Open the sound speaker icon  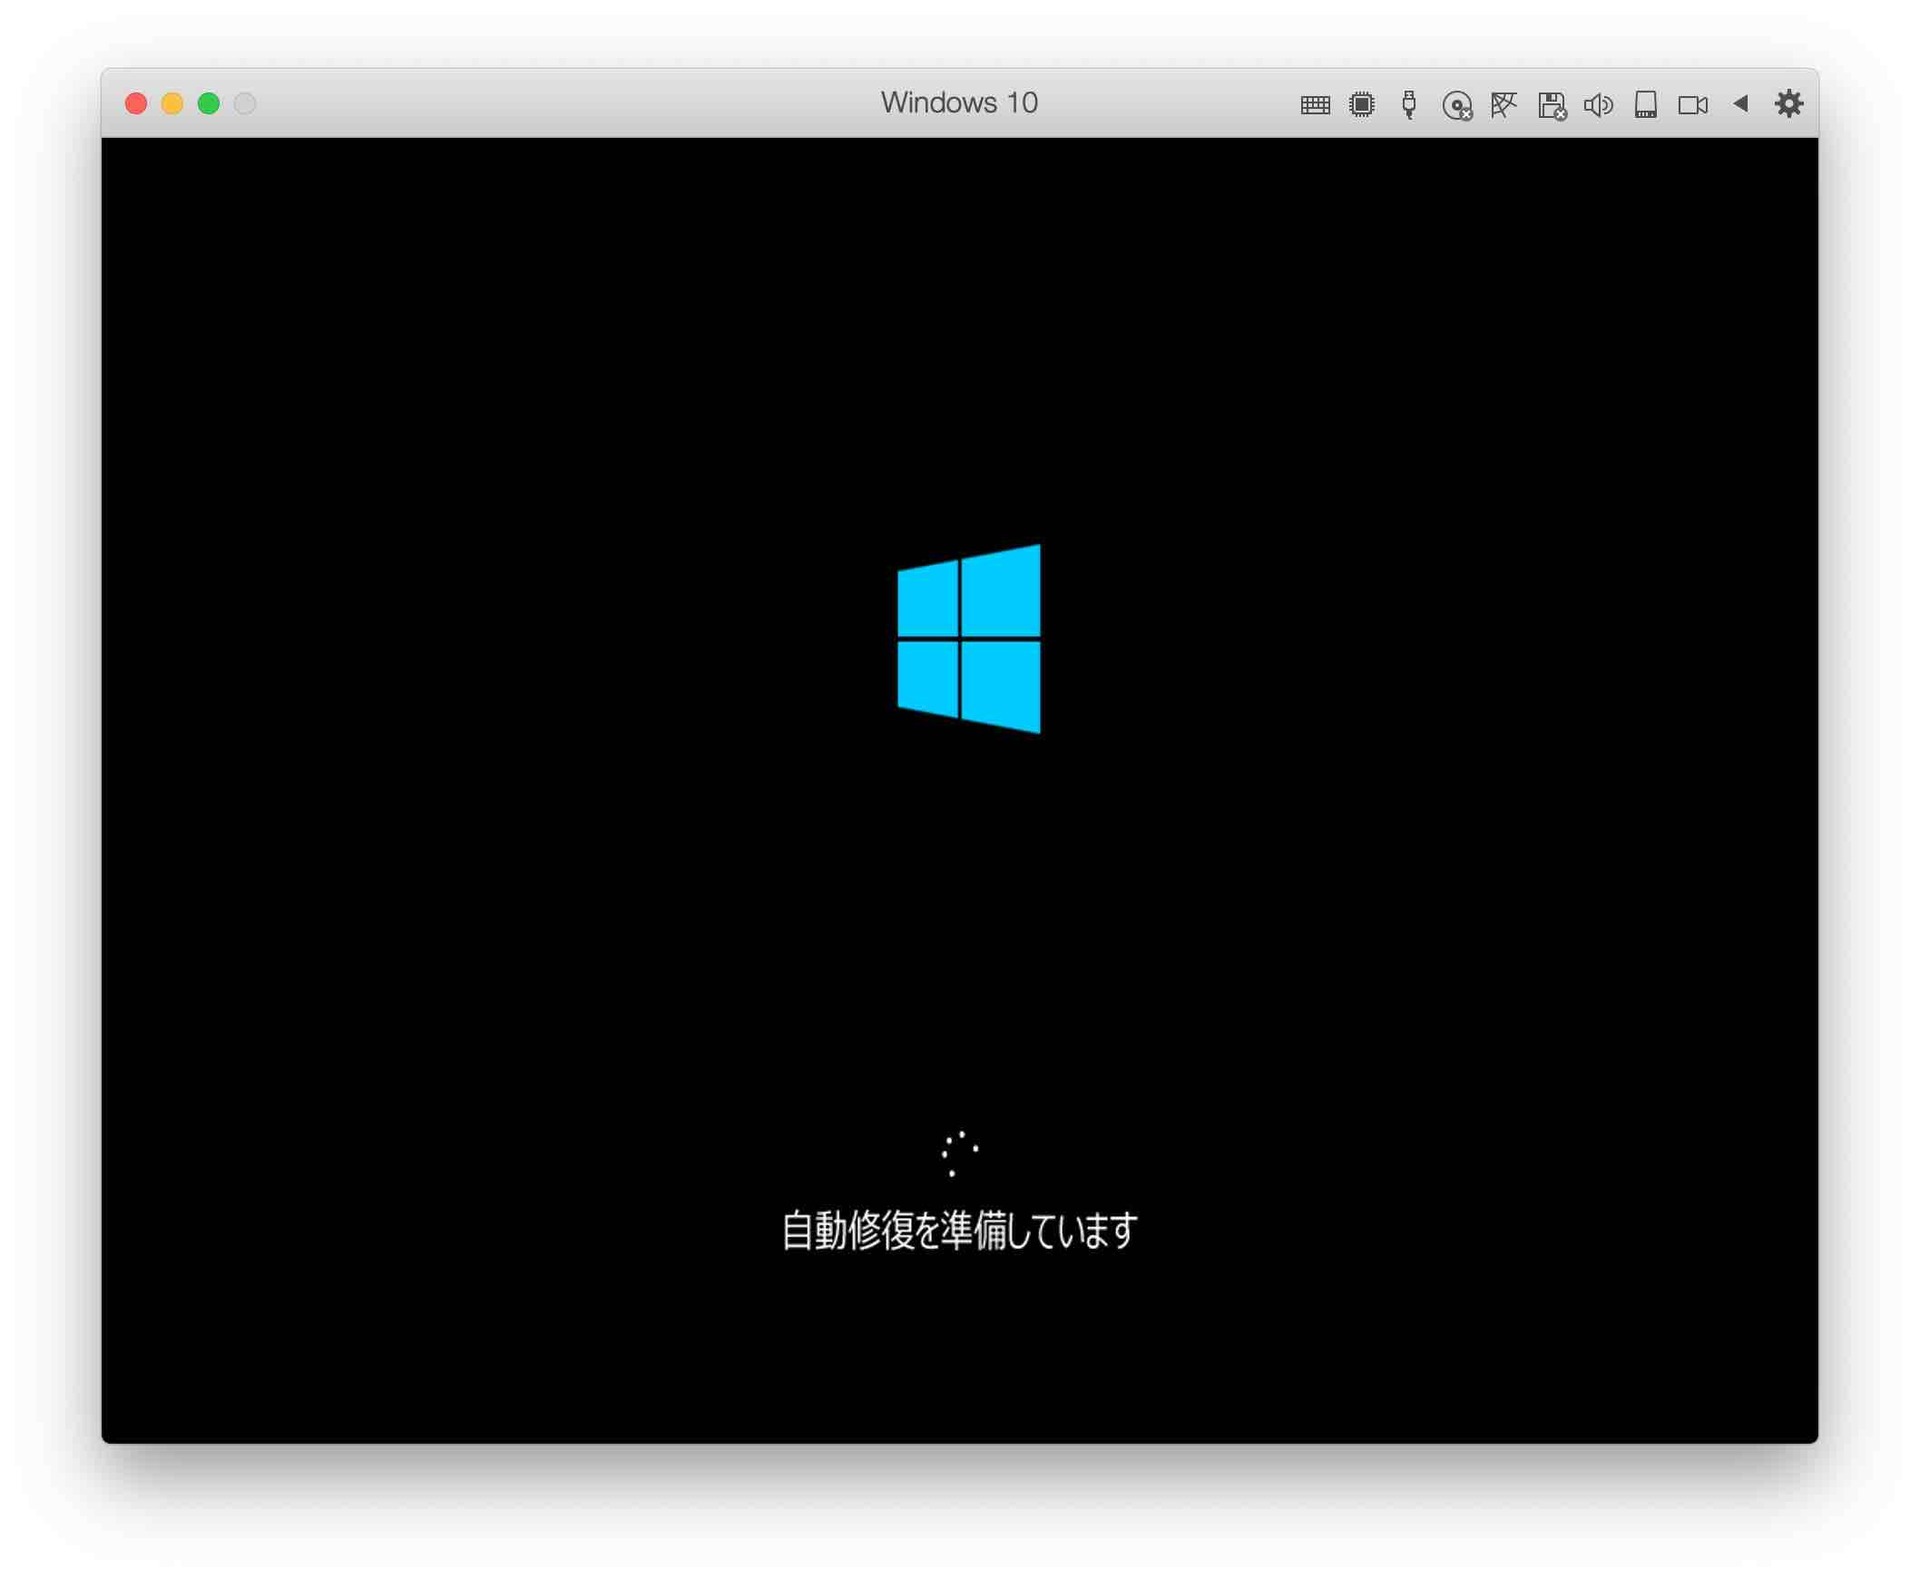coord(1598,104)
